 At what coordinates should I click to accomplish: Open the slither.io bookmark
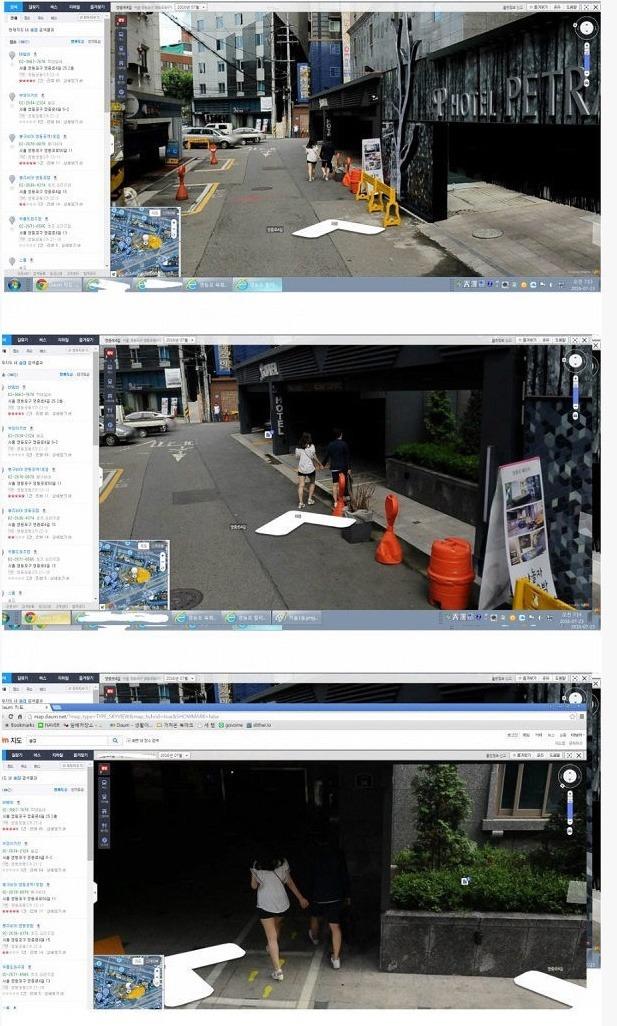coord(258,726)
